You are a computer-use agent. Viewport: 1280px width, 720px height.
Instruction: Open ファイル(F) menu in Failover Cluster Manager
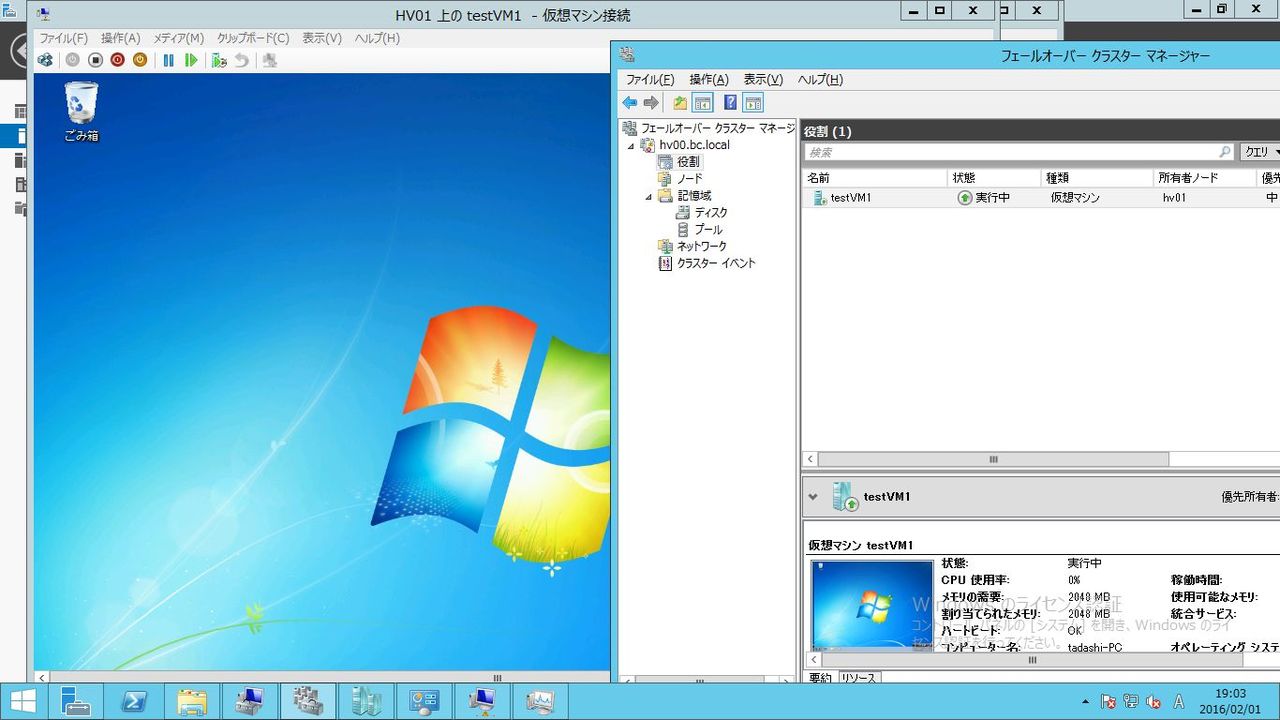tap(650, 80)
